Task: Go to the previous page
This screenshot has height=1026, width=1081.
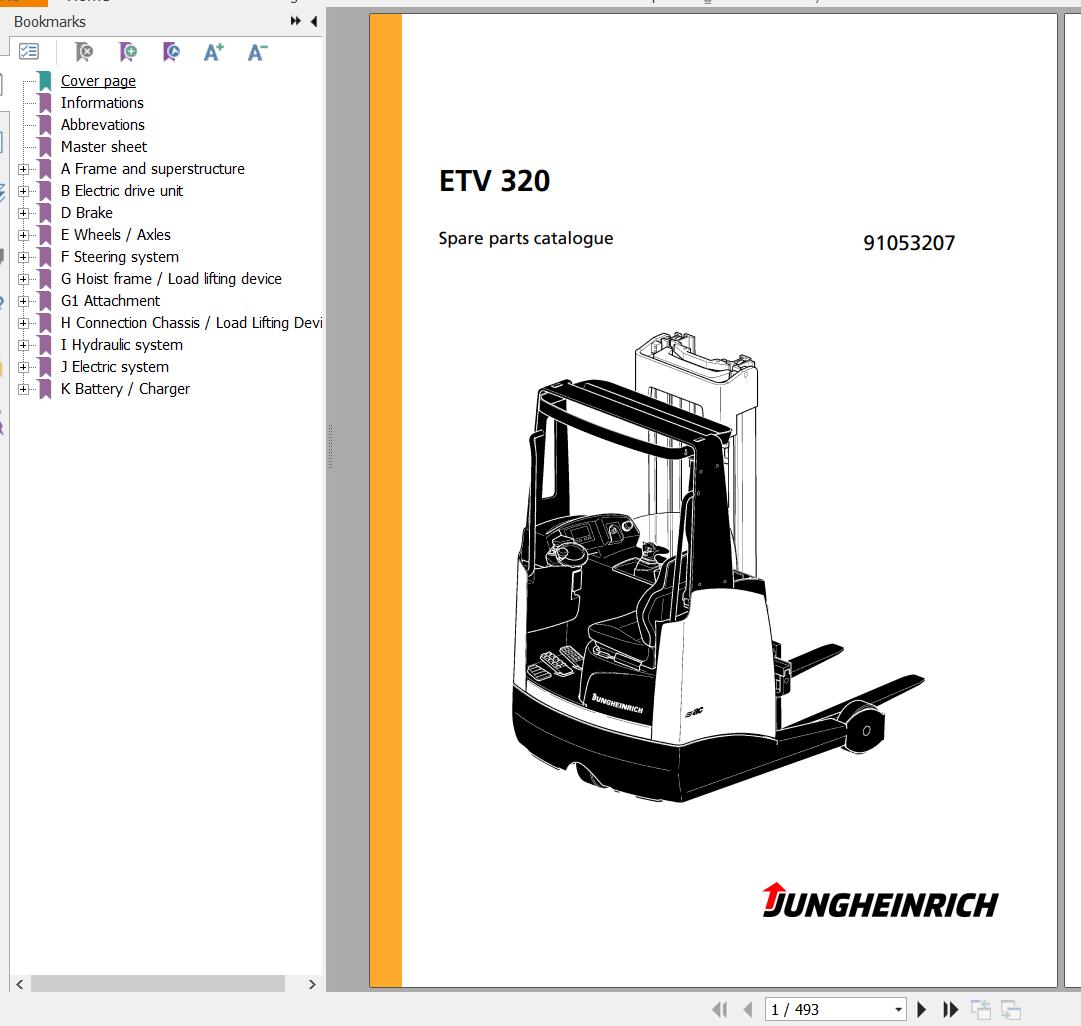Action: 748,1009
